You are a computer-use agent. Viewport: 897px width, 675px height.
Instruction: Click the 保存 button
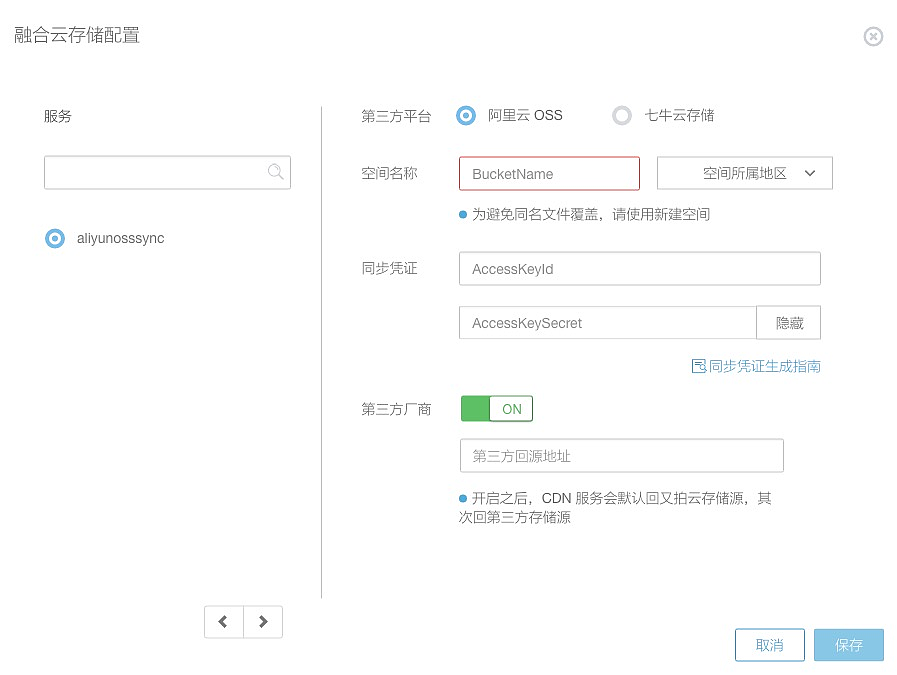pyautogui.click(x=848, y=645)
